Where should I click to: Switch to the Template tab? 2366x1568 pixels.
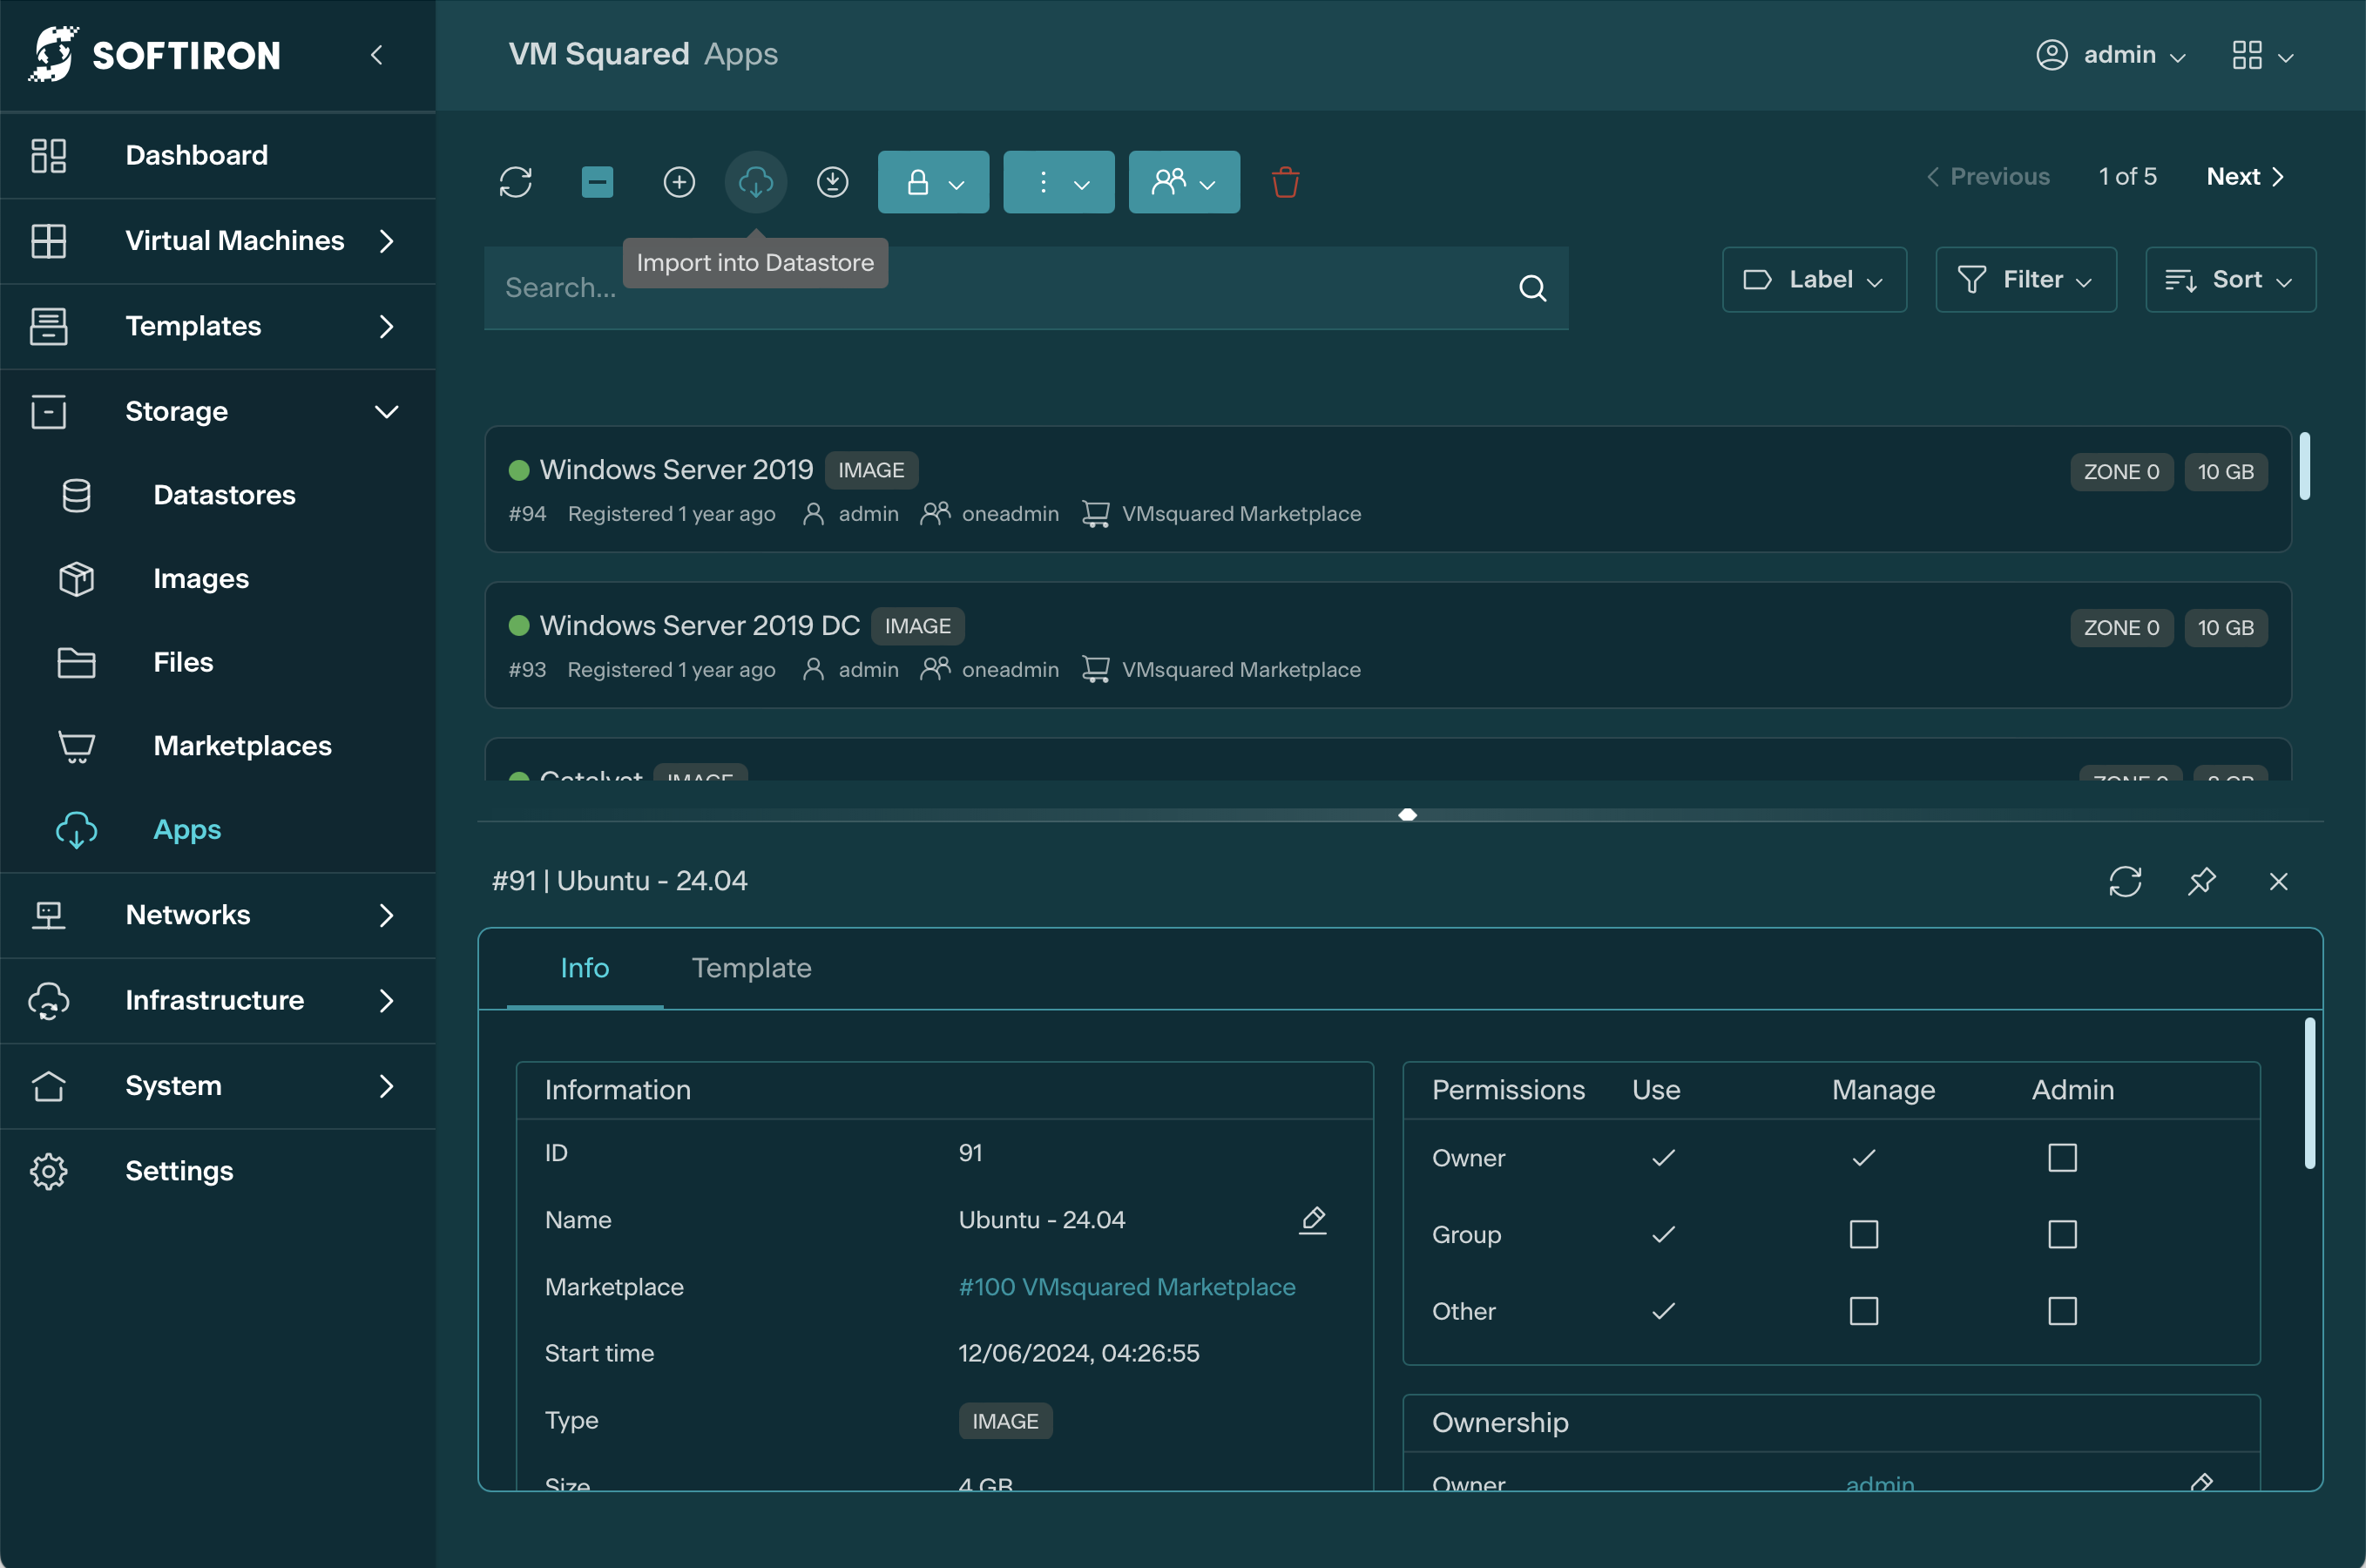click(x=751, y=968)
